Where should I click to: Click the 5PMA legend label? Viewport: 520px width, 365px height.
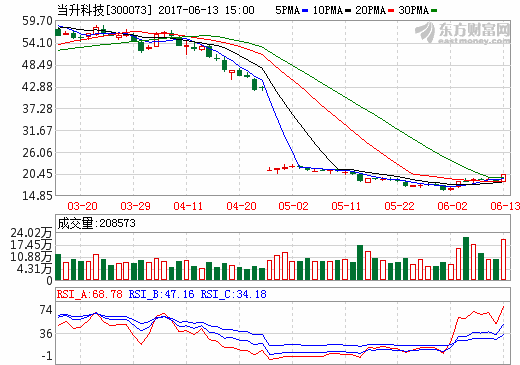point(288,10)
